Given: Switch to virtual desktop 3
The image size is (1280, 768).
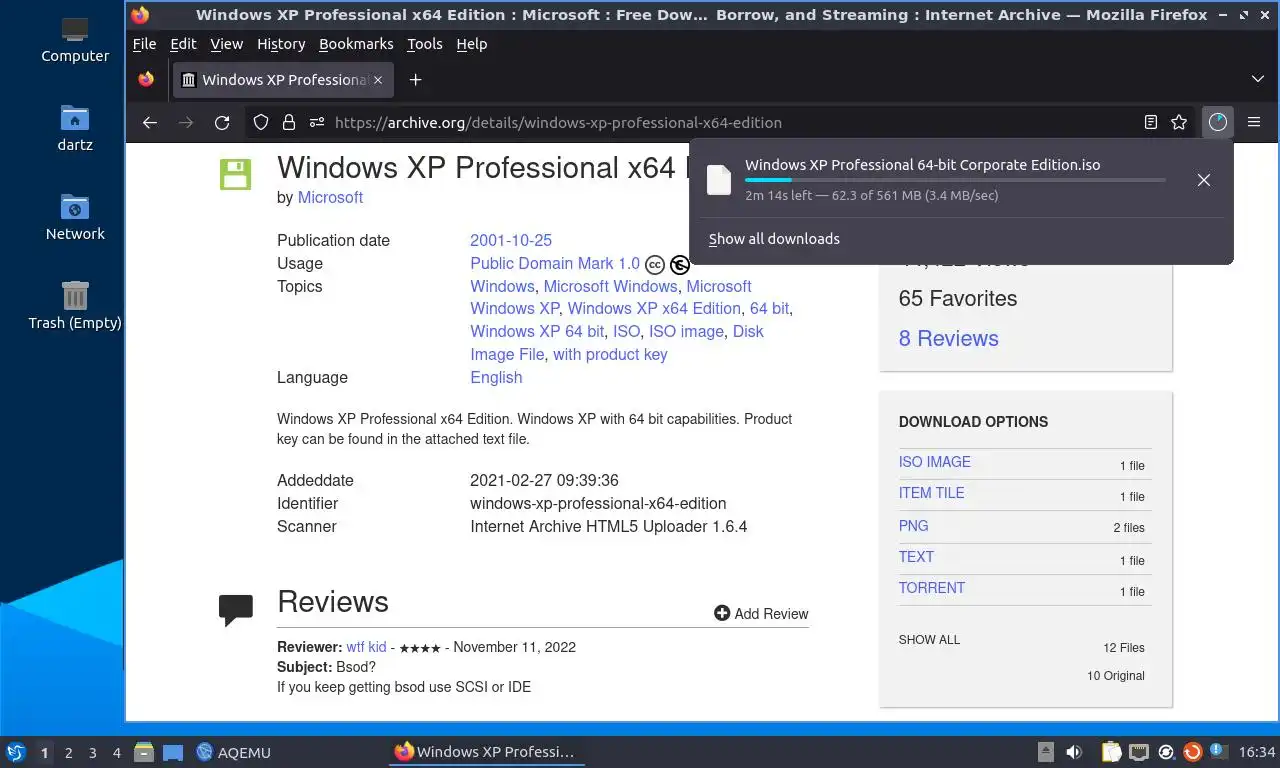Looking at the screenshot, I should click(93, 752).
